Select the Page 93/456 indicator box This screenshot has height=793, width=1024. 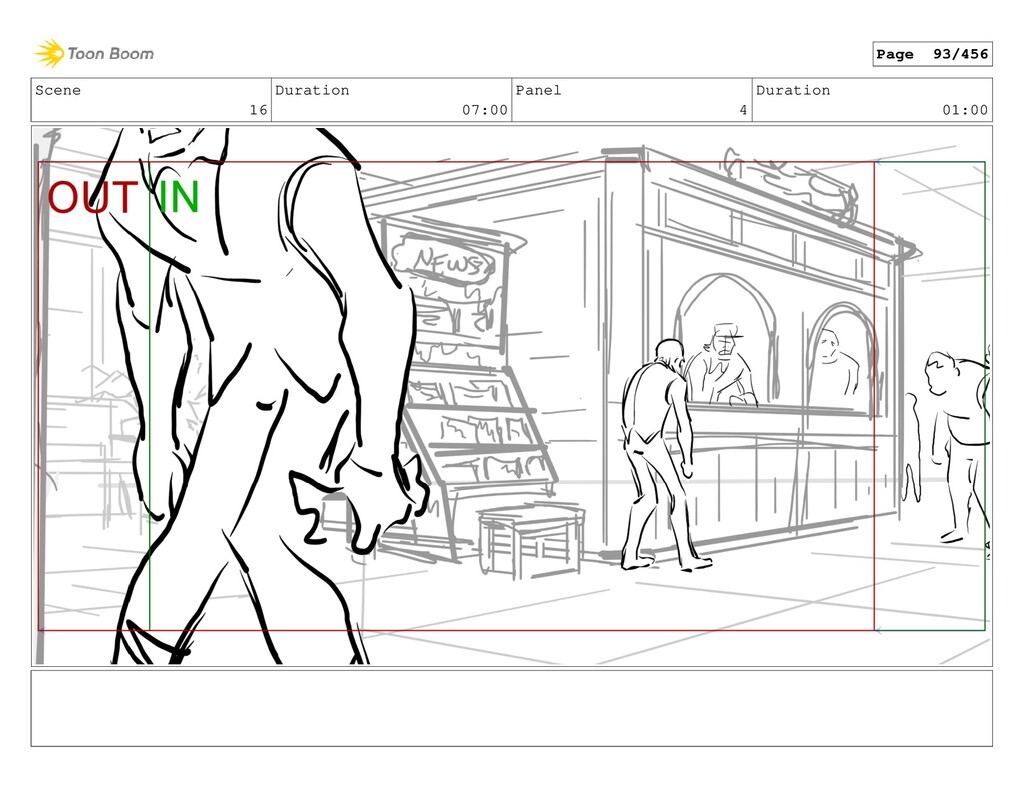point(931,55)
